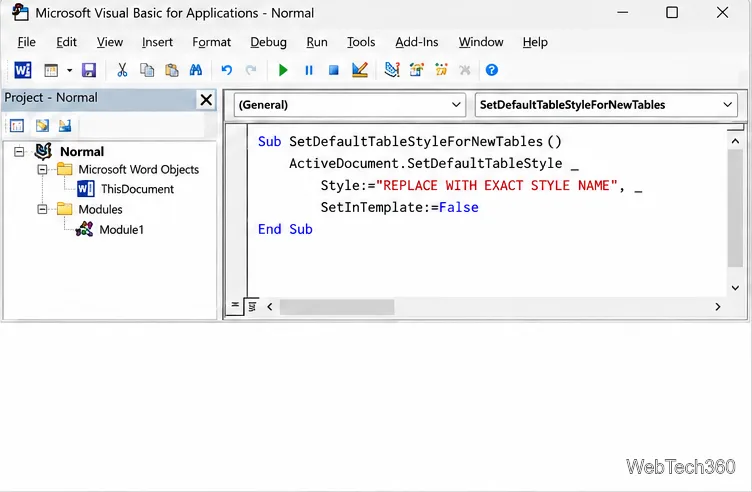Click the End Sub line
This screenshot has width=752, height=492.
click(x=285, y=229)
